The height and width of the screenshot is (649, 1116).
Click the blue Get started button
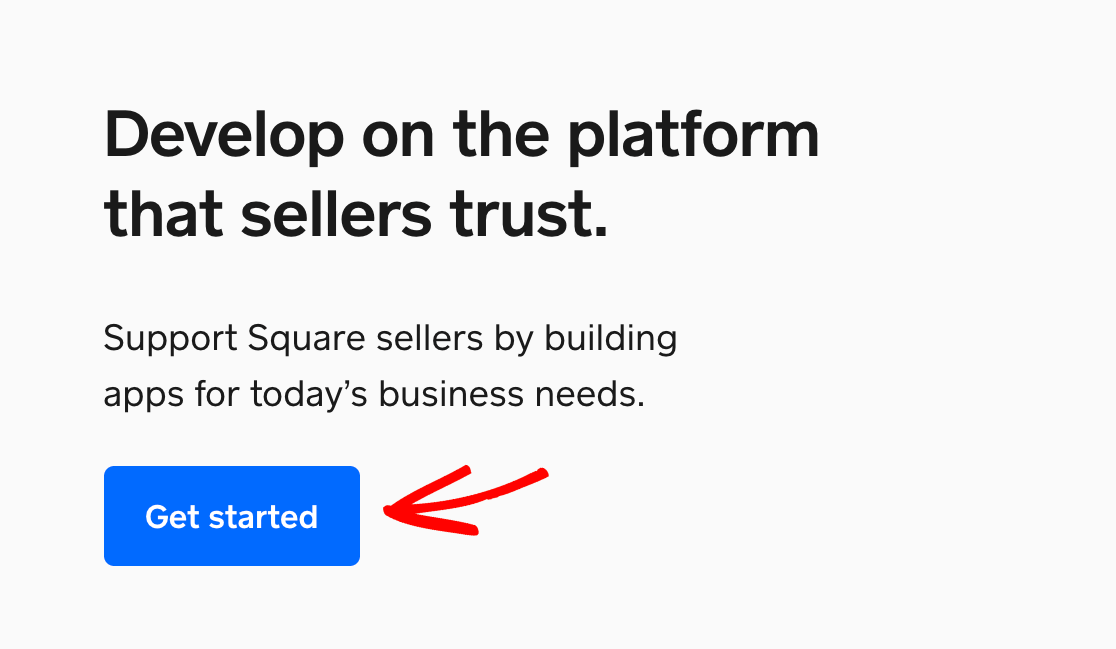(232, 516)
